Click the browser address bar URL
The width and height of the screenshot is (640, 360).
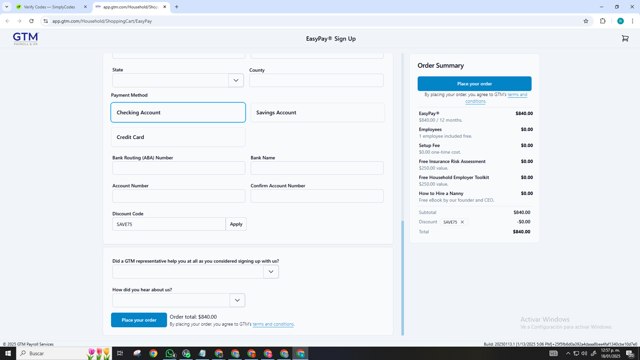tap(102, 21)
